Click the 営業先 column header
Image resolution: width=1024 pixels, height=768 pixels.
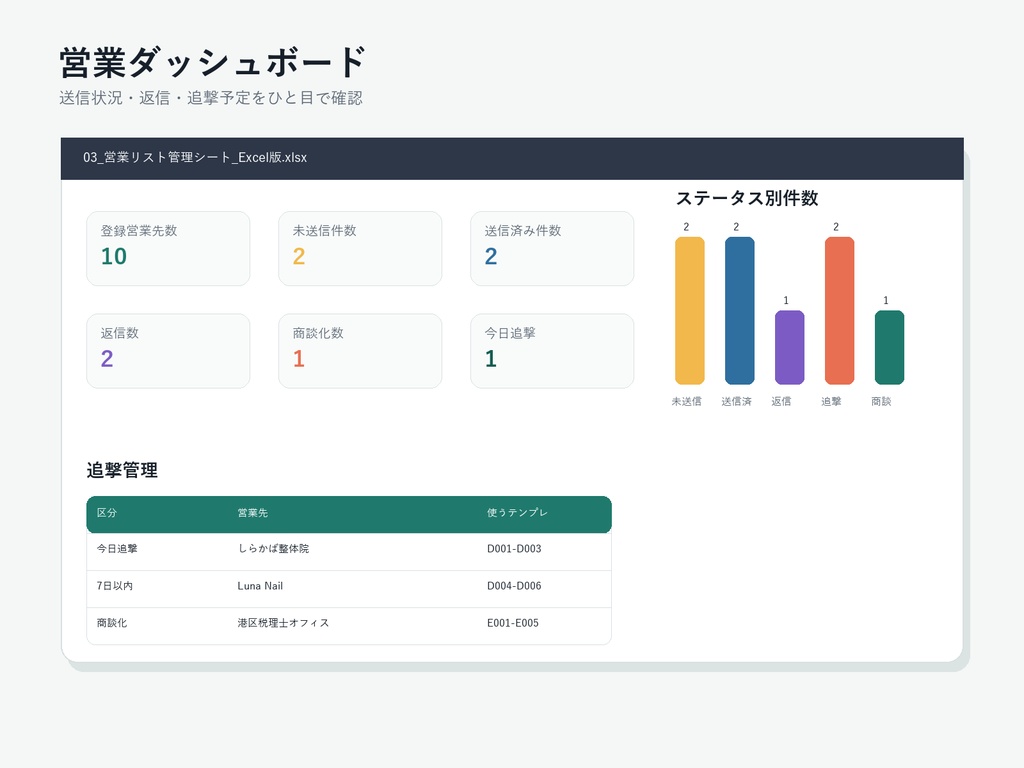point(253,513)
